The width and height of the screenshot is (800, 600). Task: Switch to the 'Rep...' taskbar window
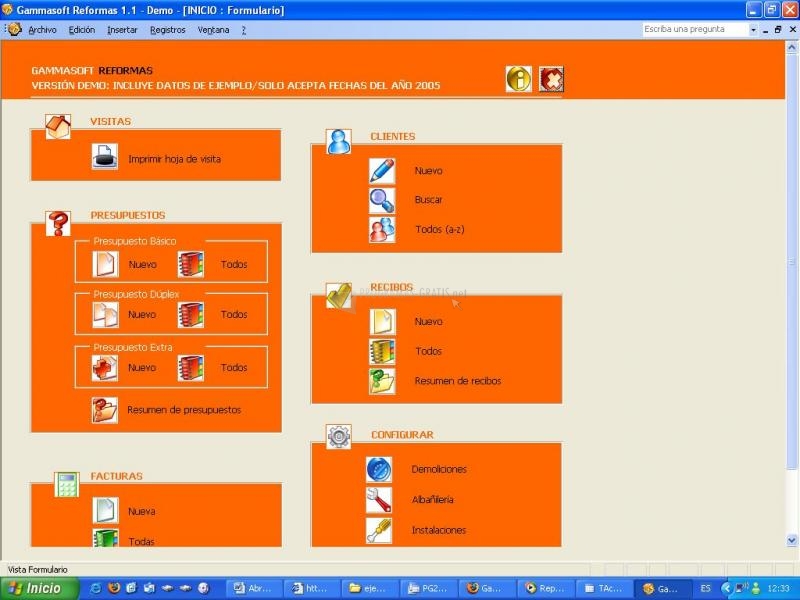545,588
